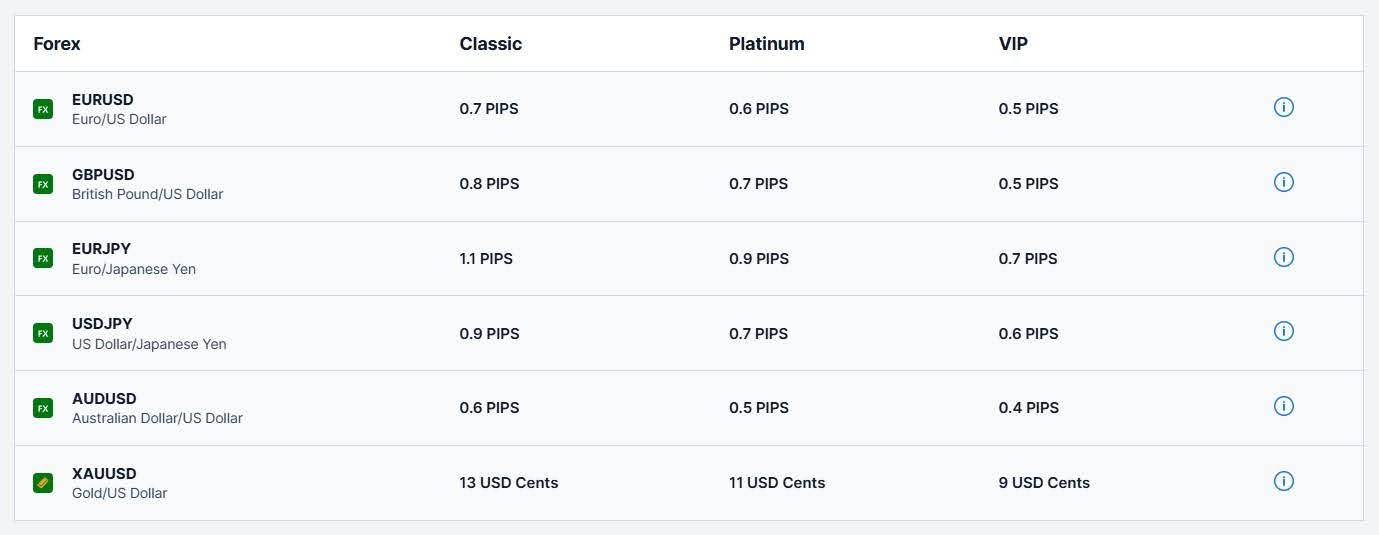Screen dimensions: 1379x535
Task: Click the 13 USD Cents Classic spread
Action: [508, 483]
